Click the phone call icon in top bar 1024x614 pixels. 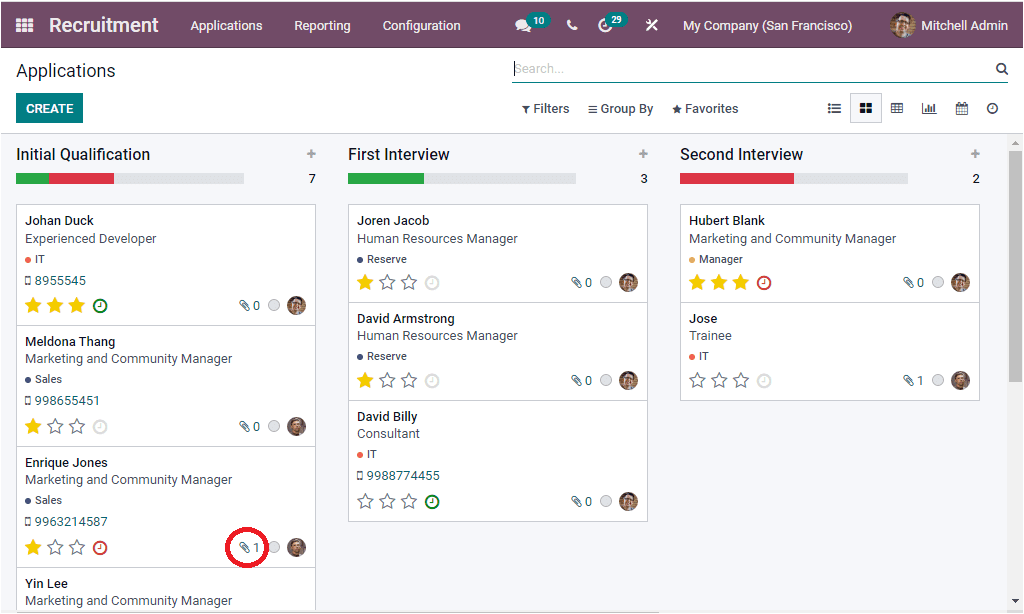pyautogui.click(x=571, y=25)
